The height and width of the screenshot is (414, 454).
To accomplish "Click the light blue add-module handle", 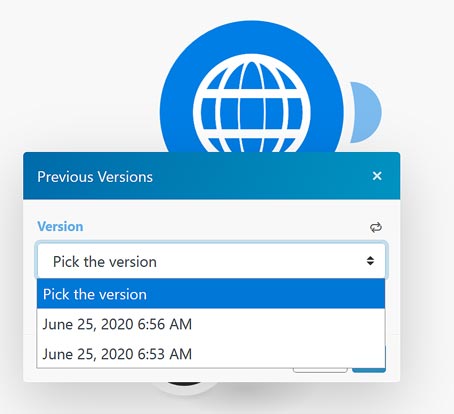I will click(x=366, y=112).
